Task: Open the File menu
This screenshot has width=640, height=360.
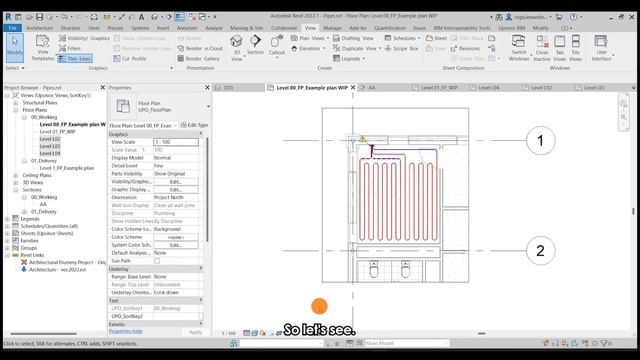Action: tap(13, 28)
